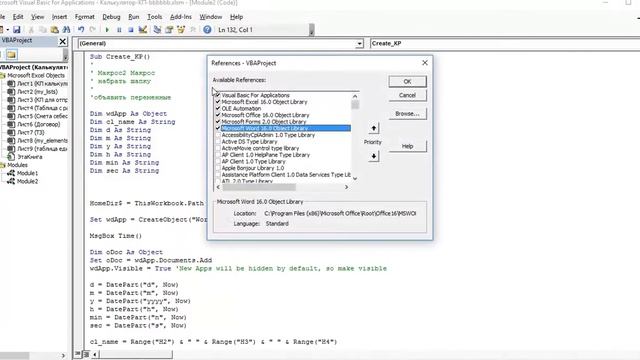Open VBA Help with the question mark icon
The width and height of the screenshot is (640, 360).
click(207, 30)
